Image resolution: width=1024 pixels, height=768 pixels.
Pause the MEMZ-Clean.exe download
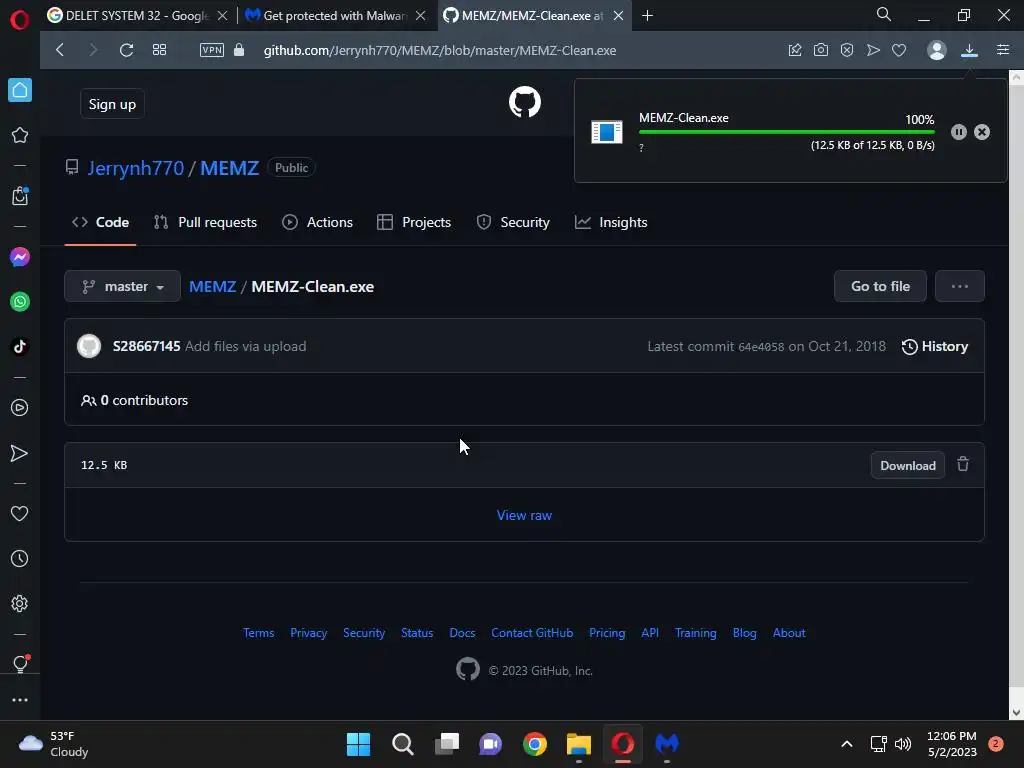[959, 132]
